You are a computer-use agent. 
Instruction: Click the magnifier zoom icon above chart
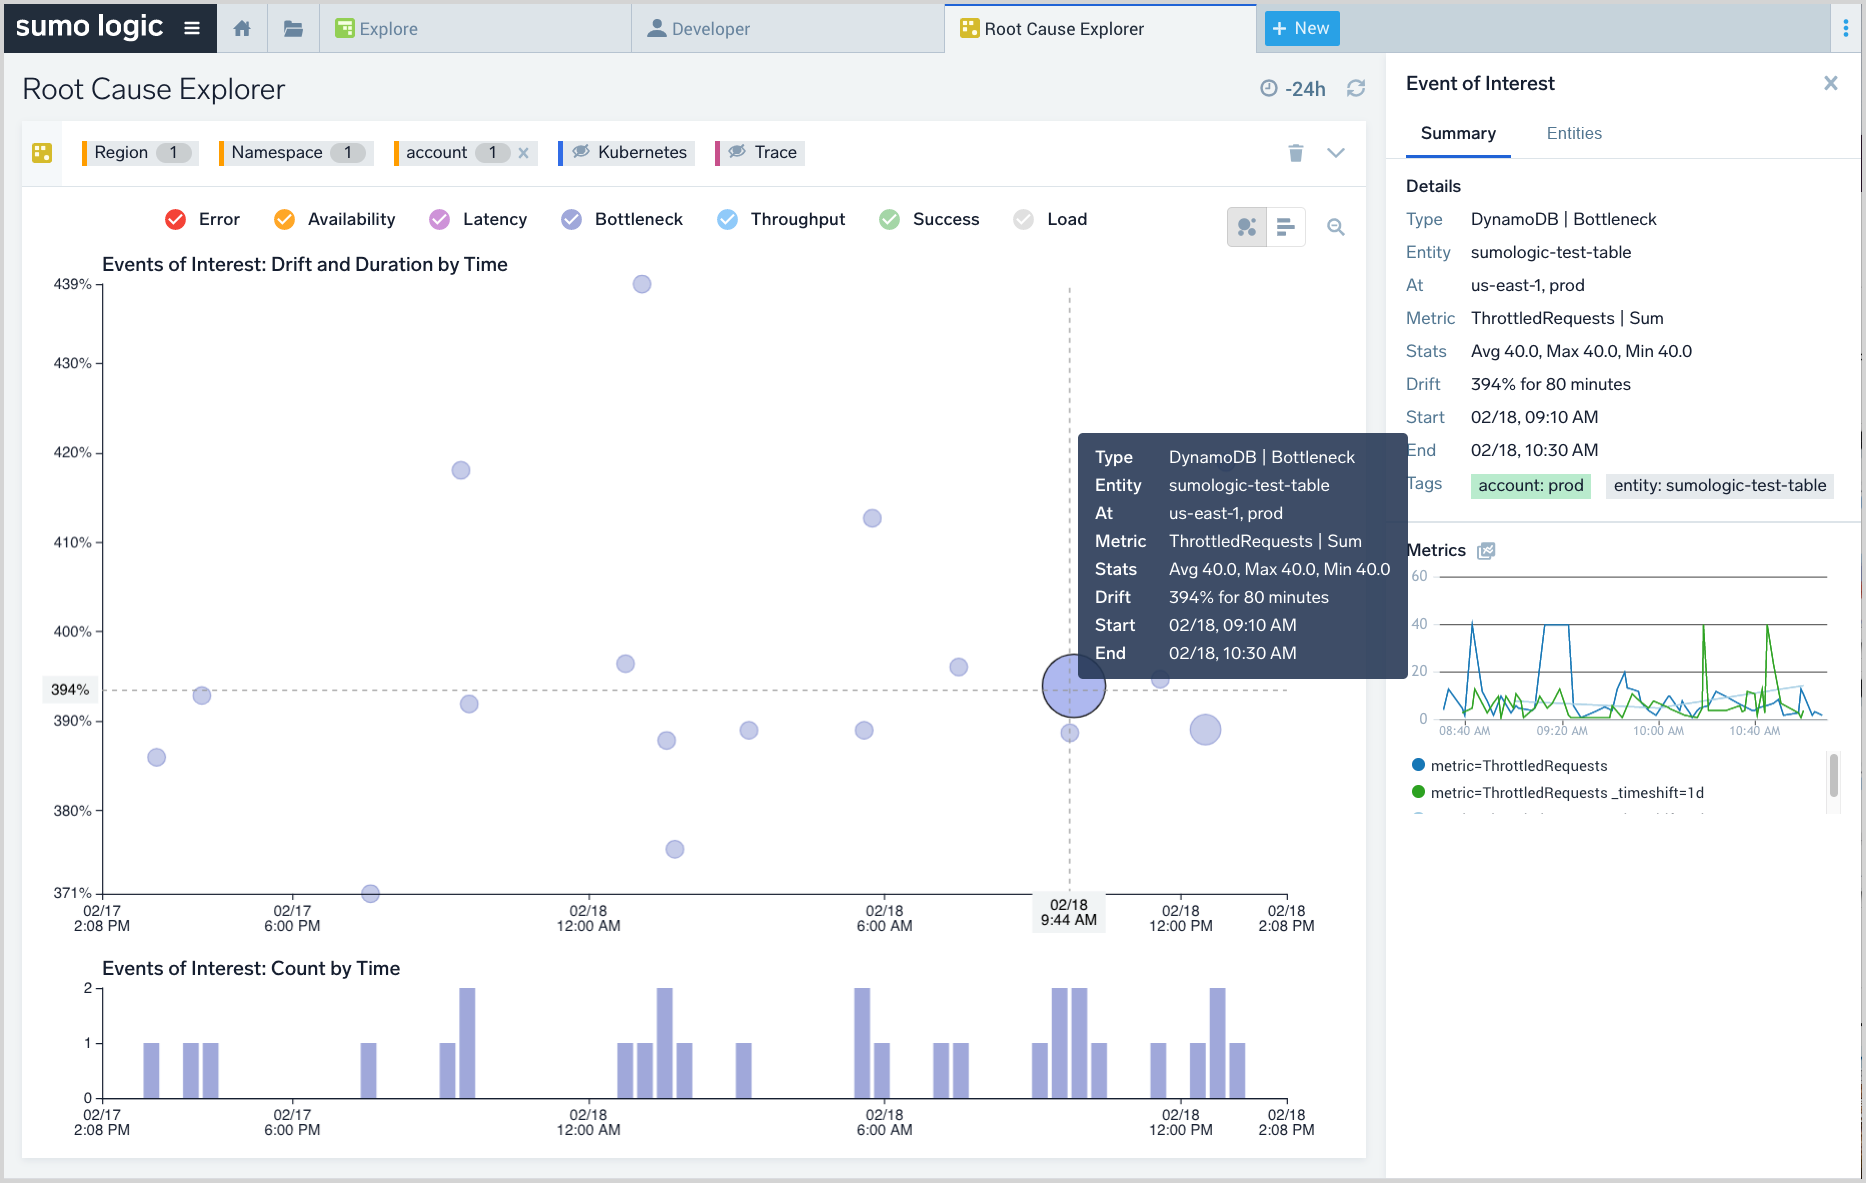tap(1335, 227)
